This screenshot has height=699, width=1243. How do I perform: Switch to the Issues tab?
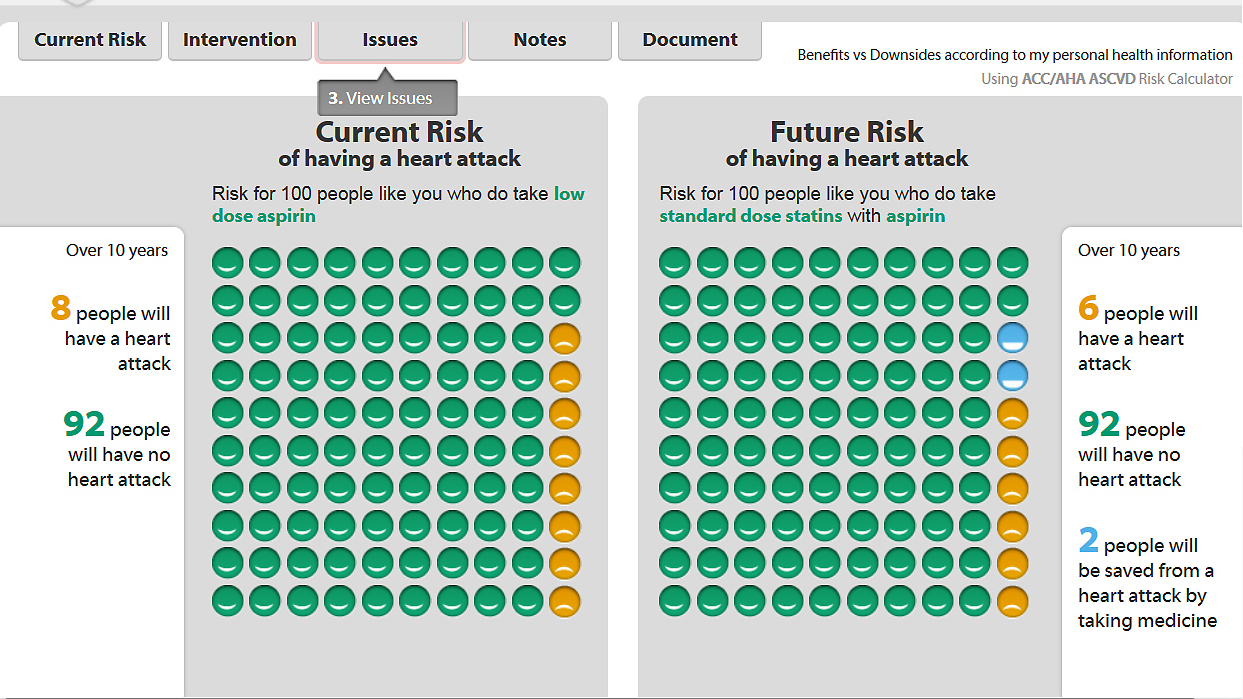tap(389, 40)
